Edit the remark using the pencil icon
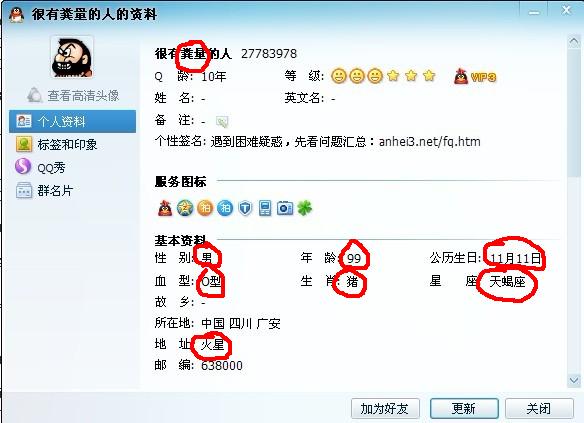Screen dimensions: 584x423 point(222,121)
